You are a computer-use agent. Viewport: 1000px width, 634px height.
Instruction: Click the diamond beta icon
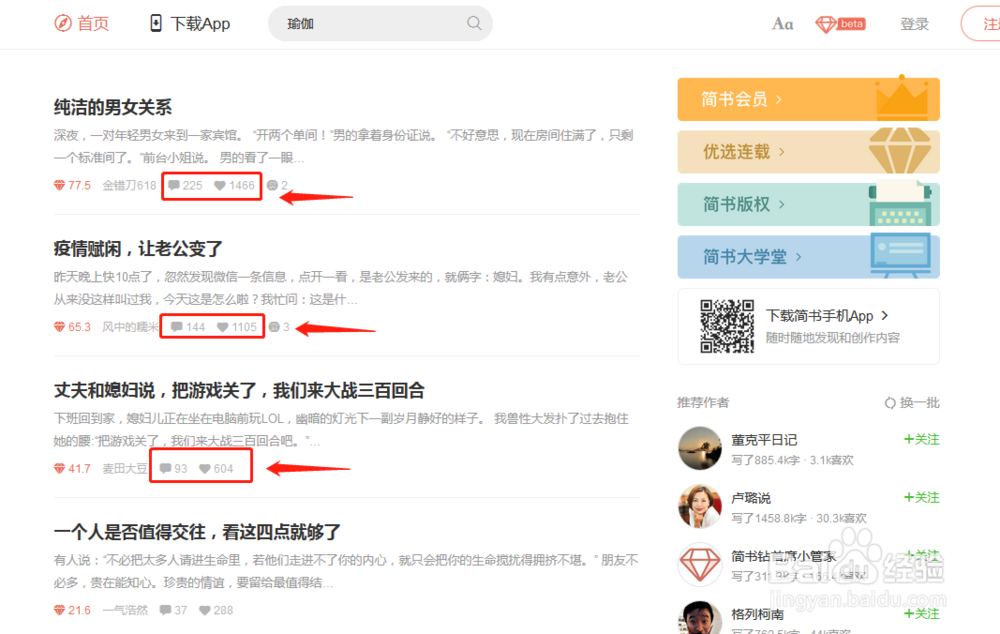click(x=841, y=24)
